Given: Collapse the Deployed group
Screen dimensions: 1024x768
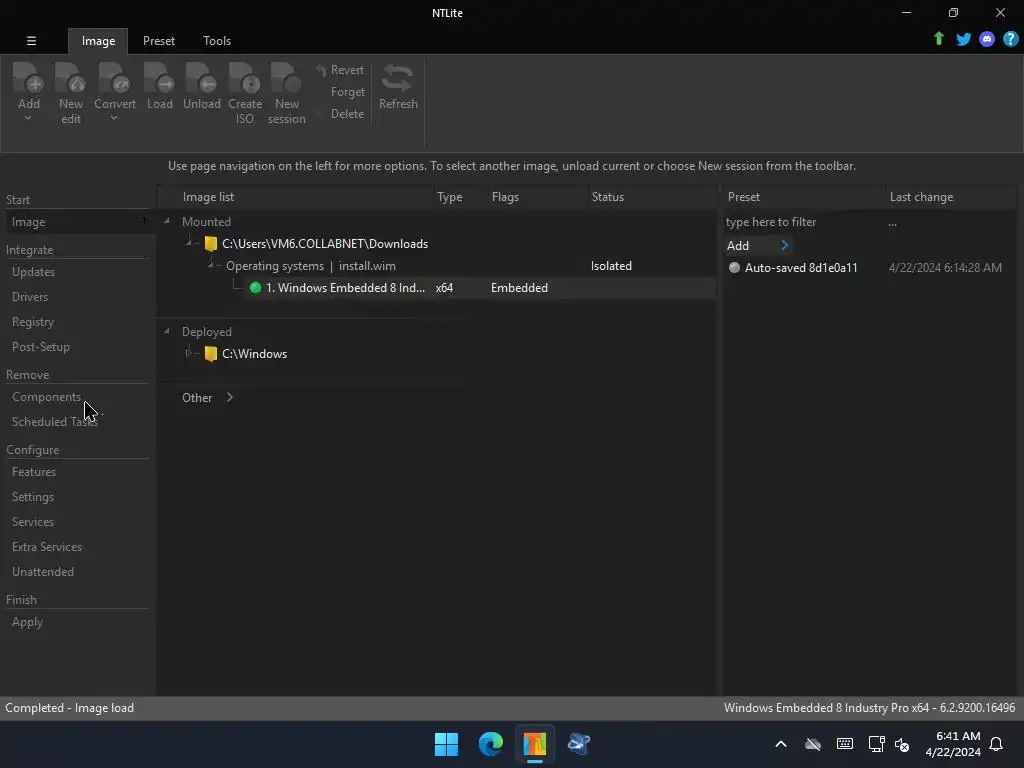Looking at the screenshot, I should (167, 331).
